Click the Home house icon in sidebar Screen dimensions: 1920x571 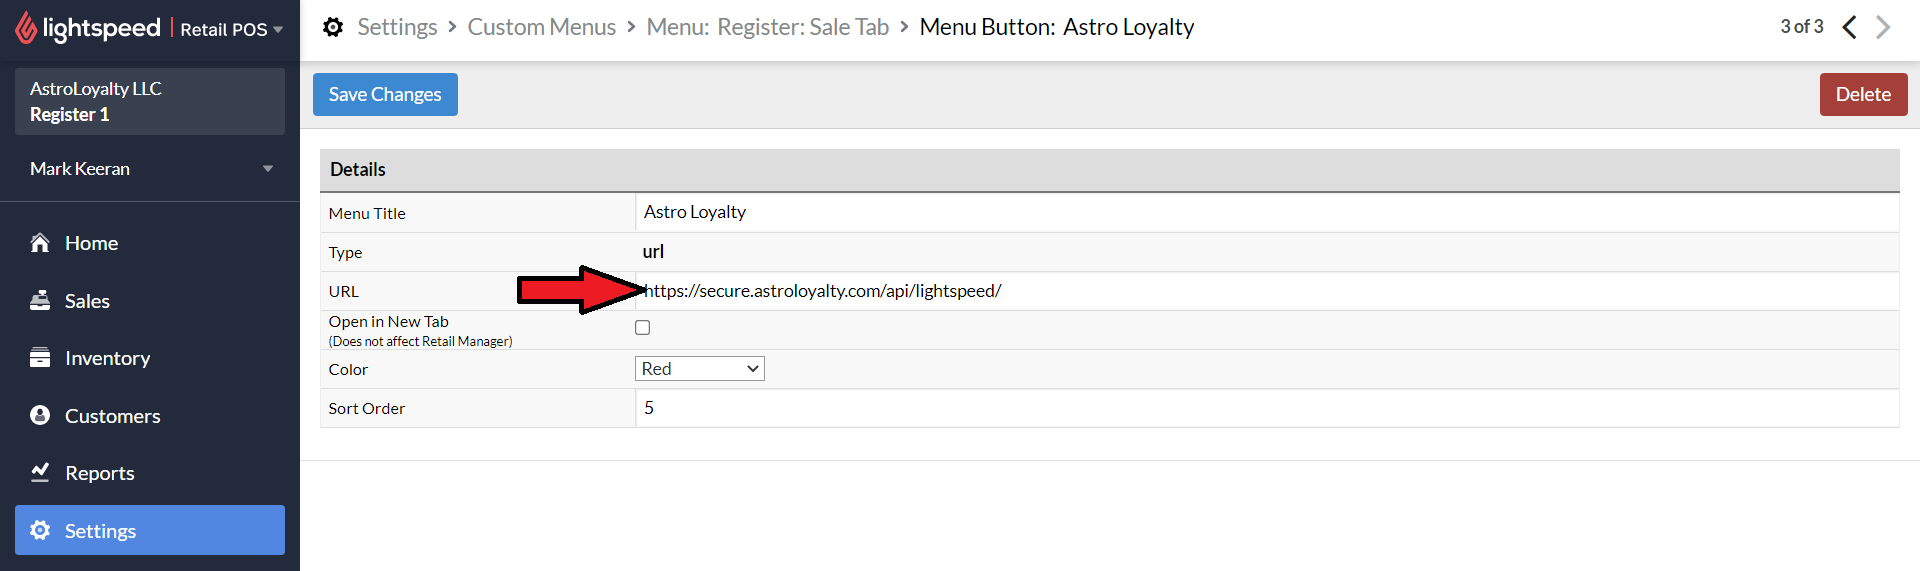click(x=40, y=243)
